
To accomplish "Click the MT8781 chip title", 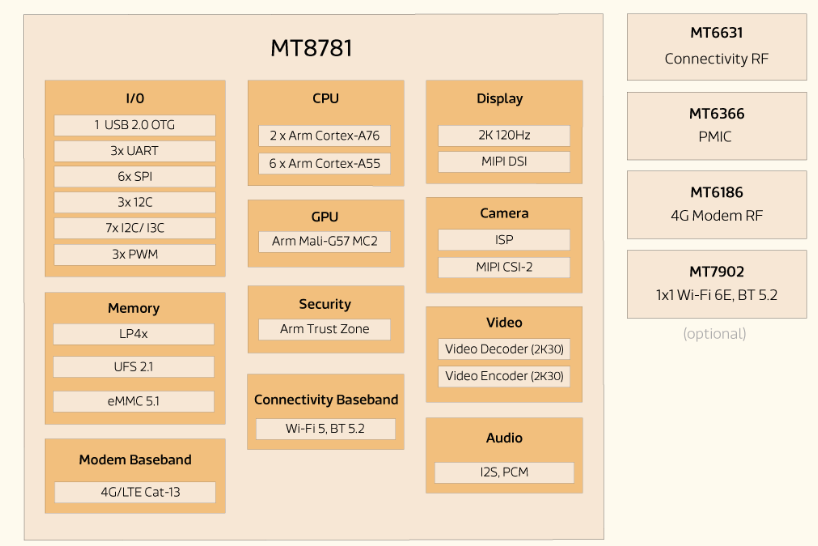I will 311,48.
